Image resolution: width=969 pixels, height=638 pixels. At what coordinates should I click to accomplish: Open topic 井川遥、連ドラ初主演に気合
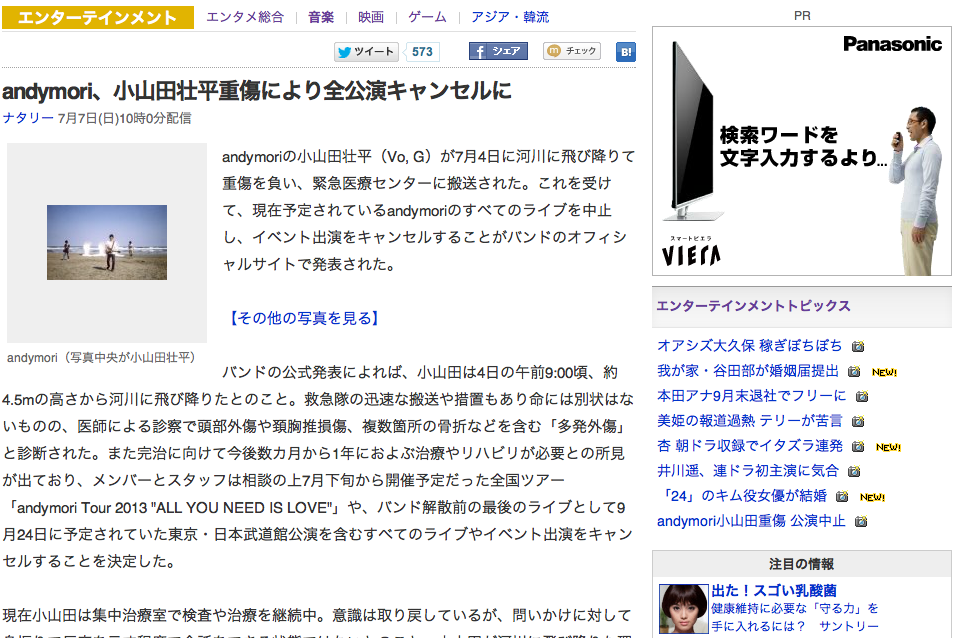click(748, 471)
